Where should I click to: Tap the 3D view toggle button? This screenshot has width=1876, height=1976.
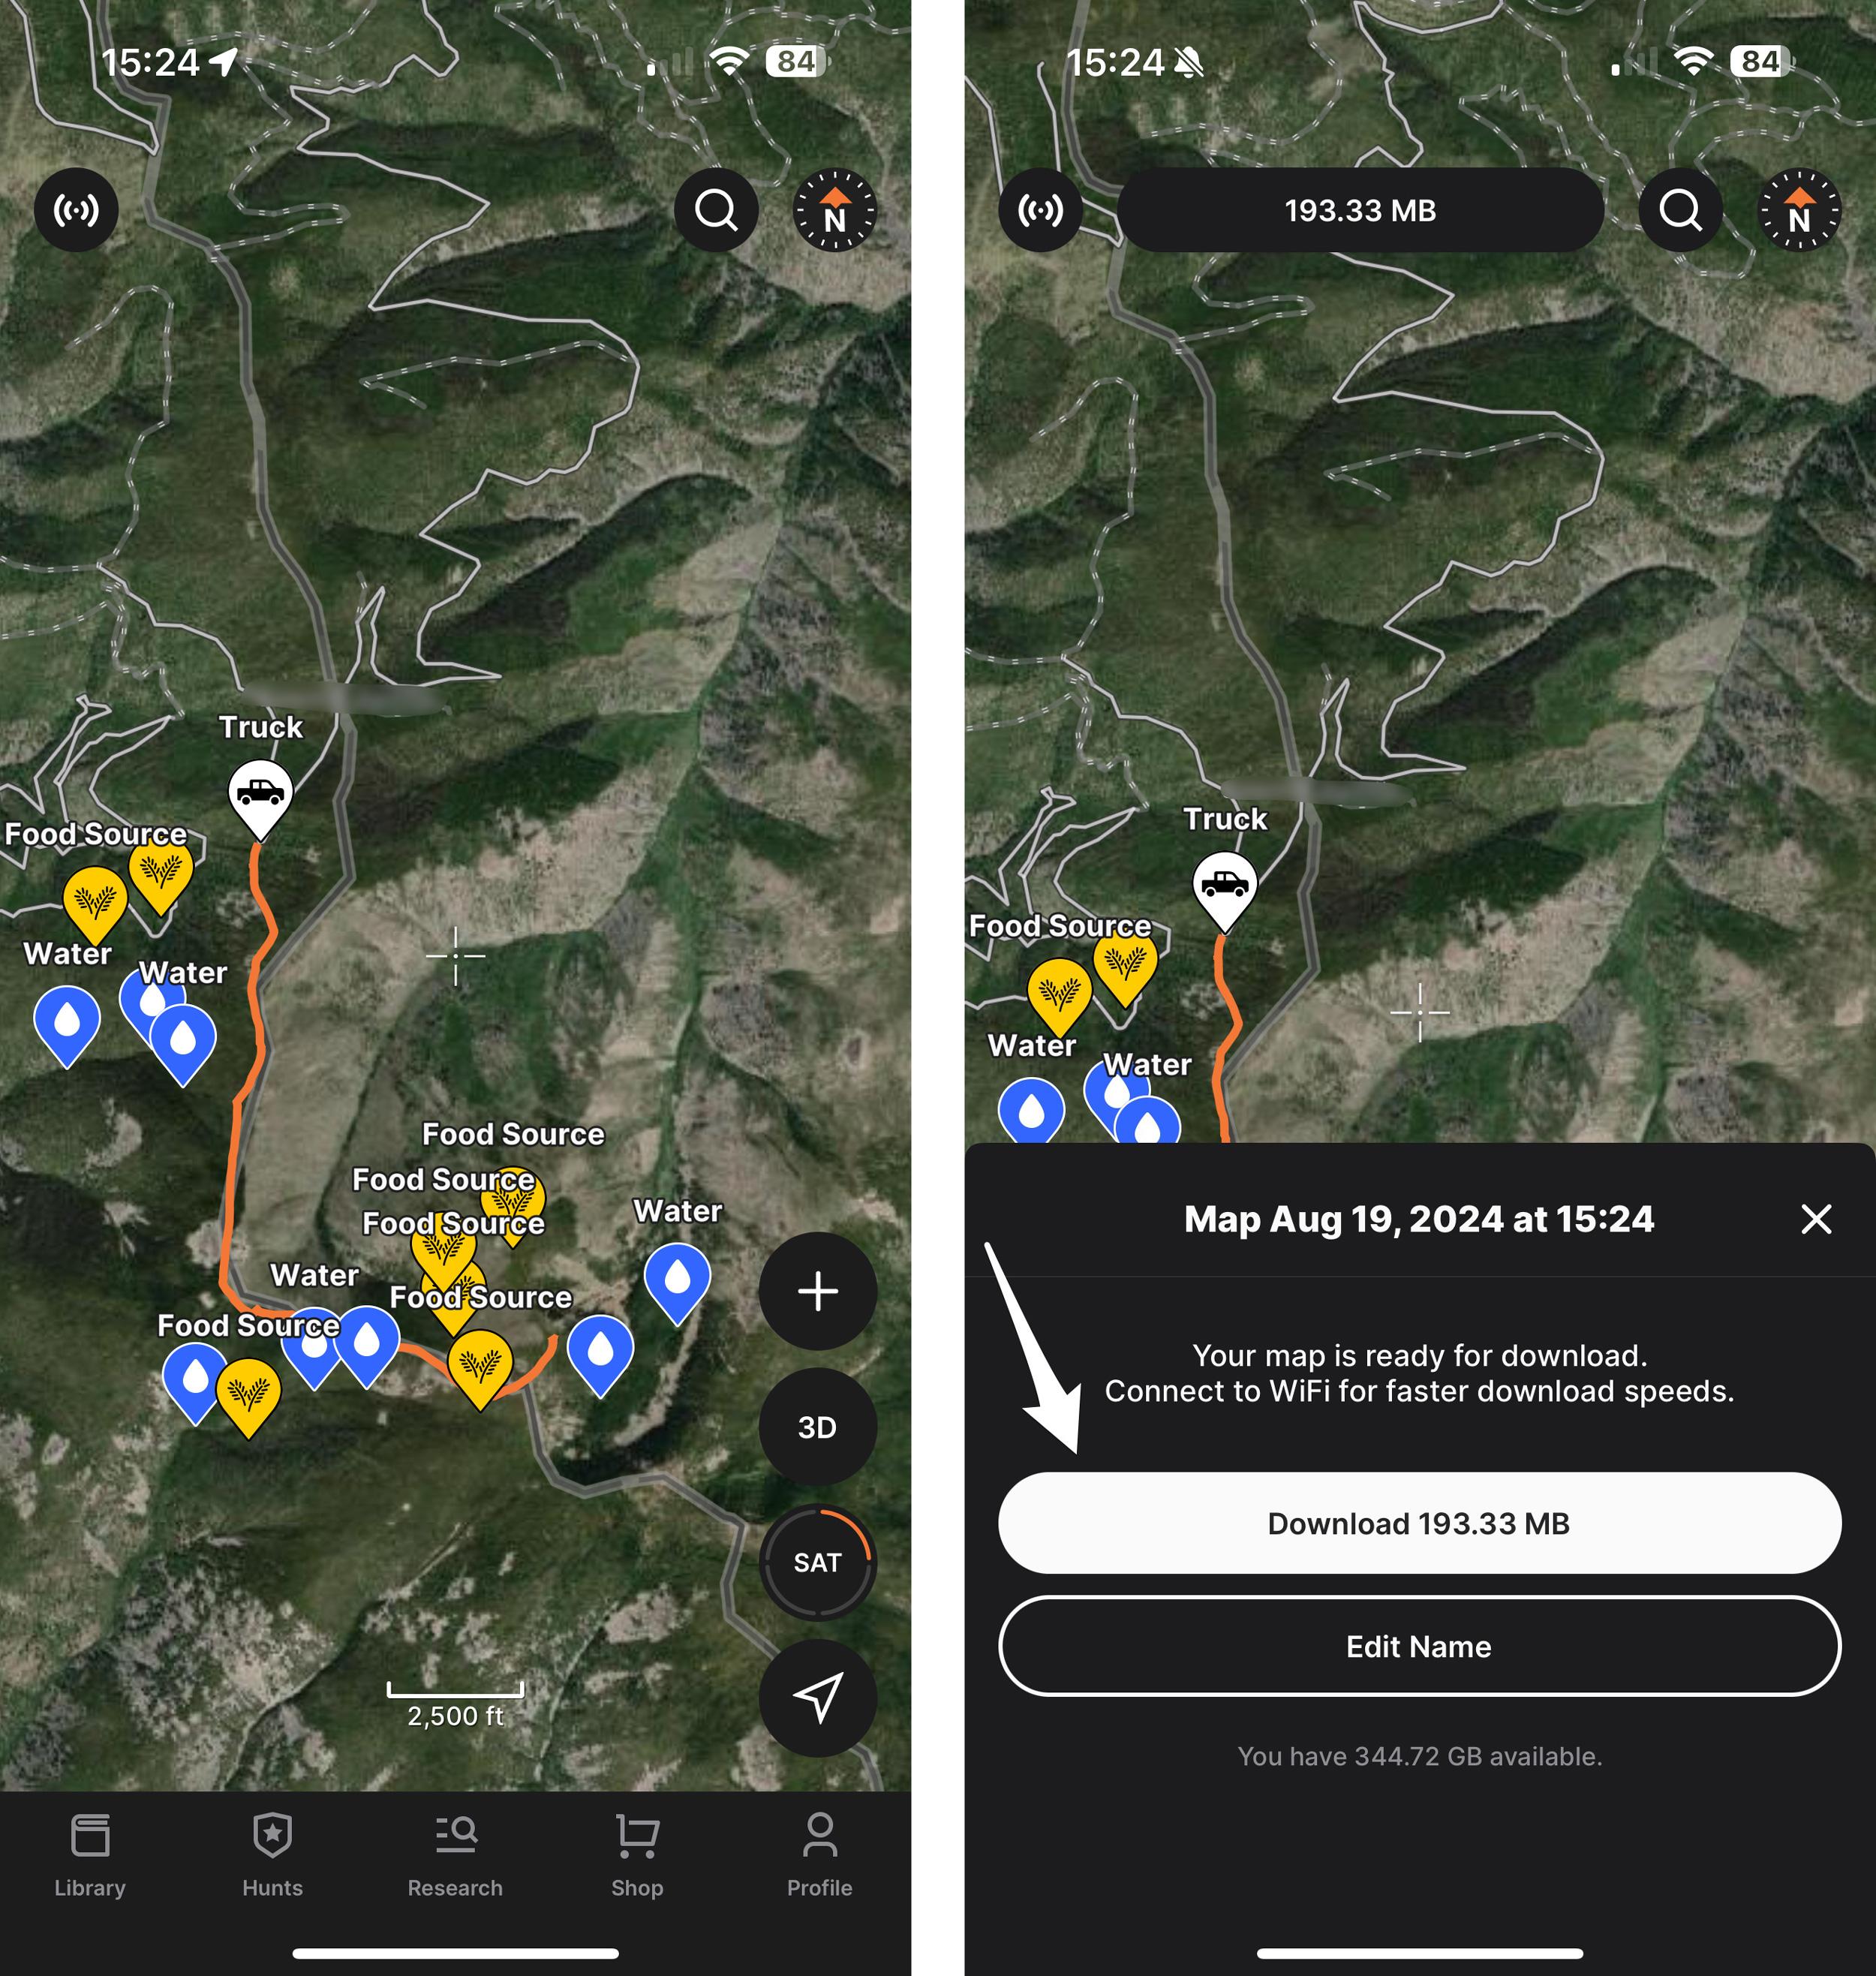[x=816, y=1424]
